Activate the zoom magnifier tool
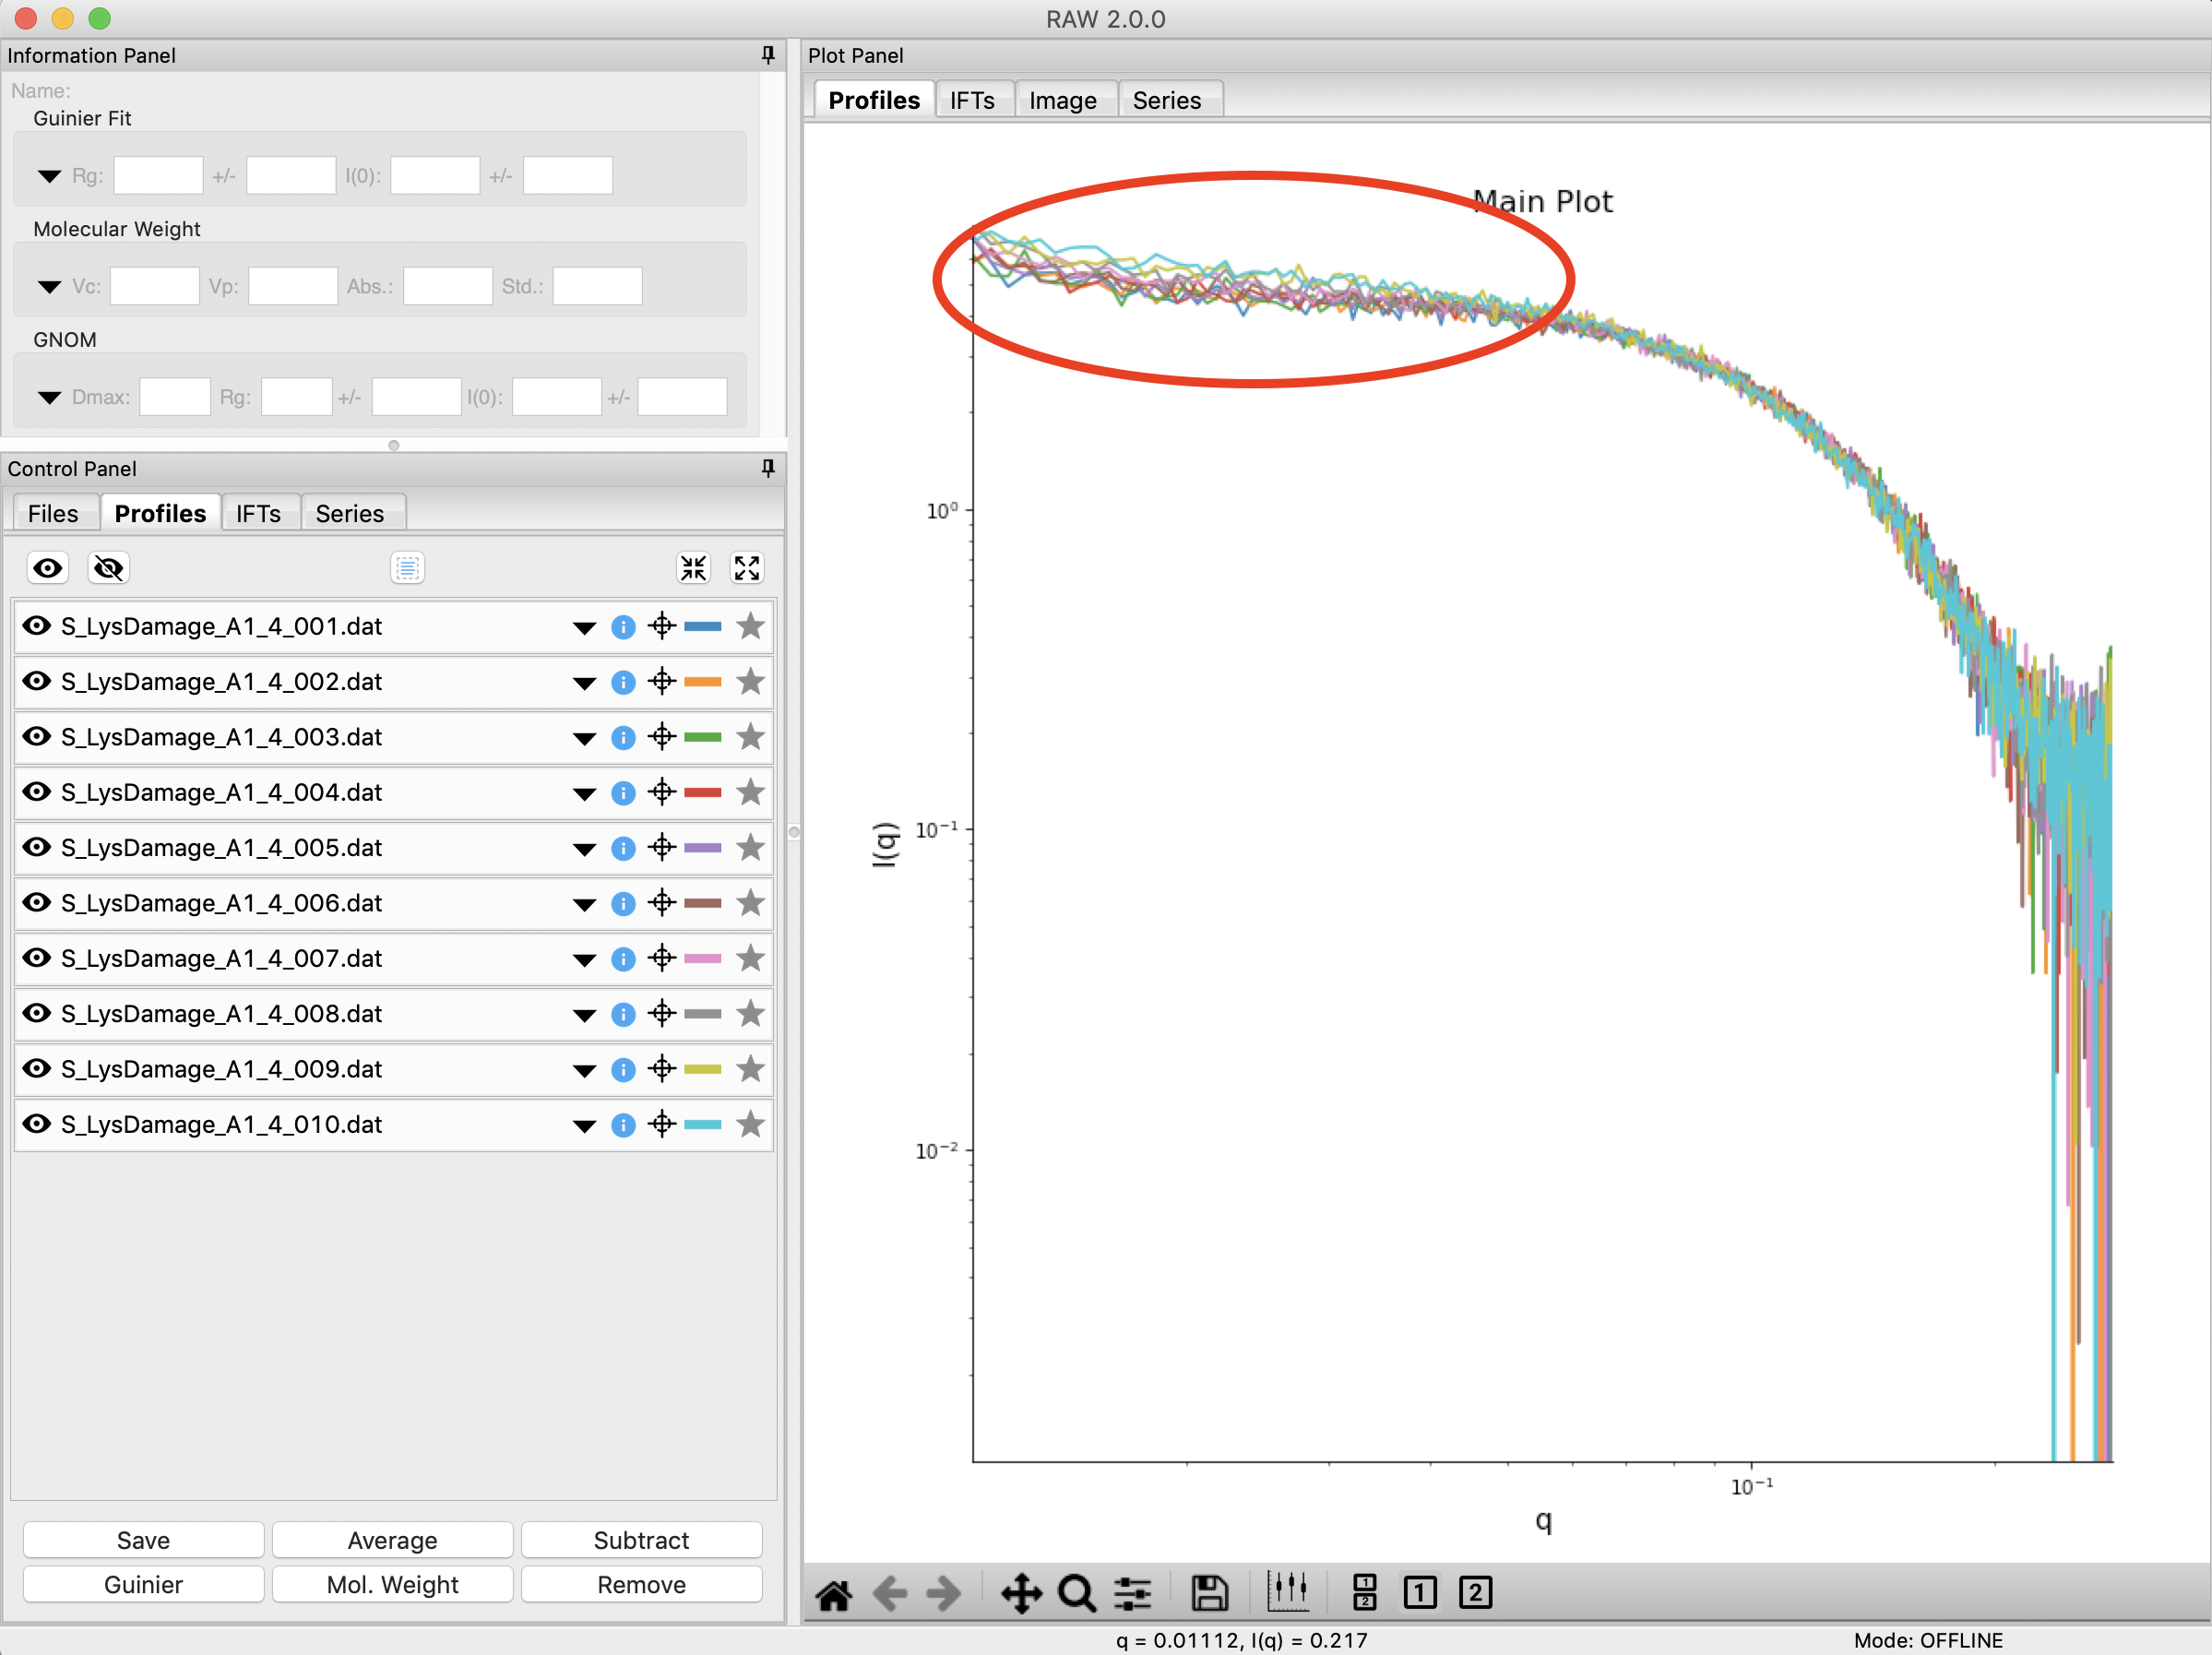The height and width of the screenshot is (1655, 2212). coord(1076,1593)
